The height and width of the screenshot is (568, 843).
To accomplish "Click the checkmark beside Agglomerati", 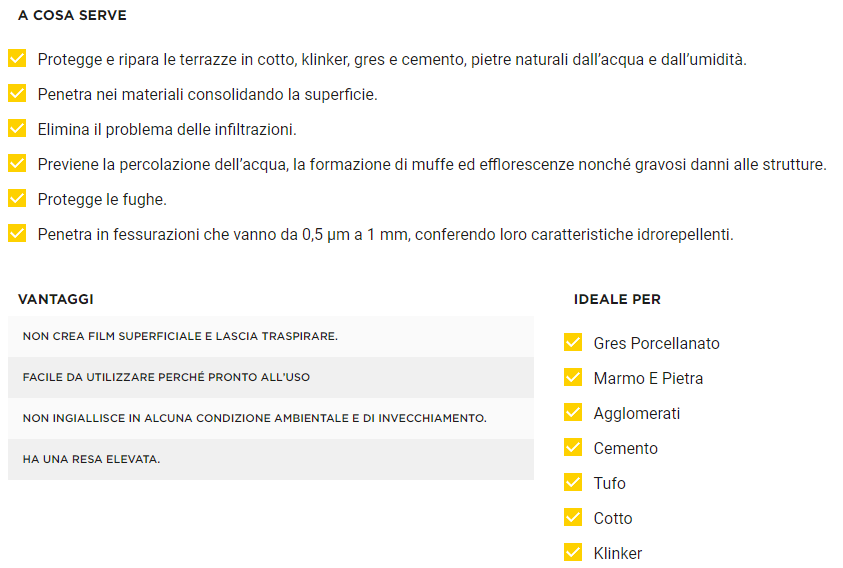I will pyautogui.click(x=573, y=413).
